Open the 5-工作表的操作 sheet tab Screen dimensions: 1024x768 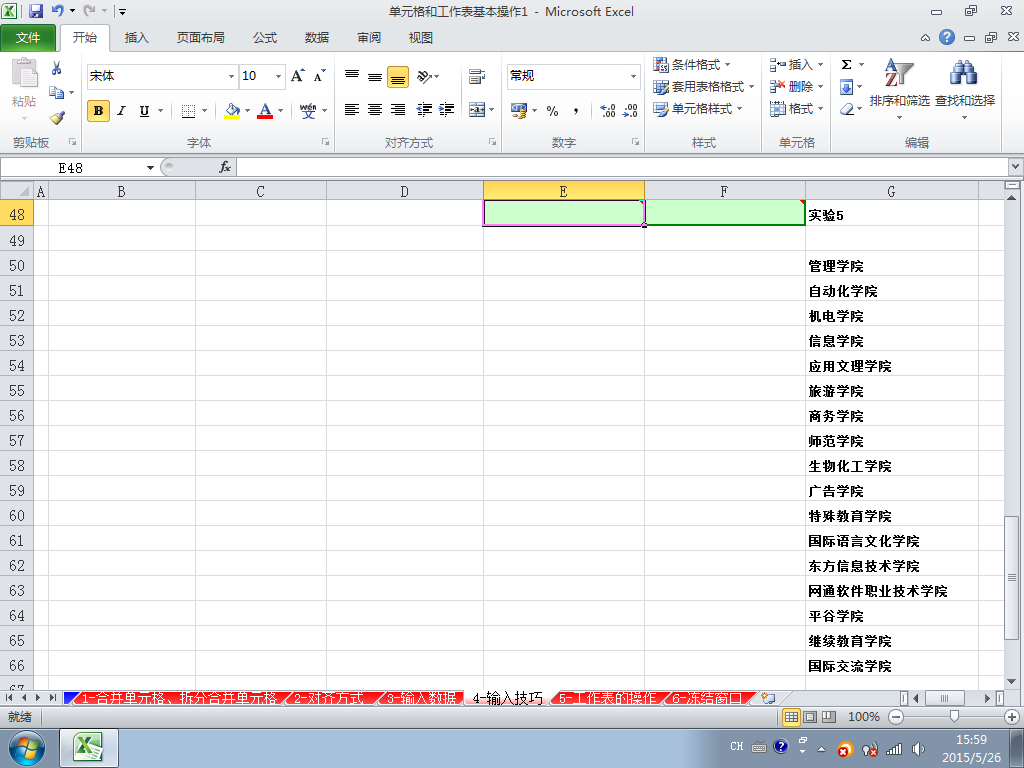pyautogui.click(x=607, y=697)
